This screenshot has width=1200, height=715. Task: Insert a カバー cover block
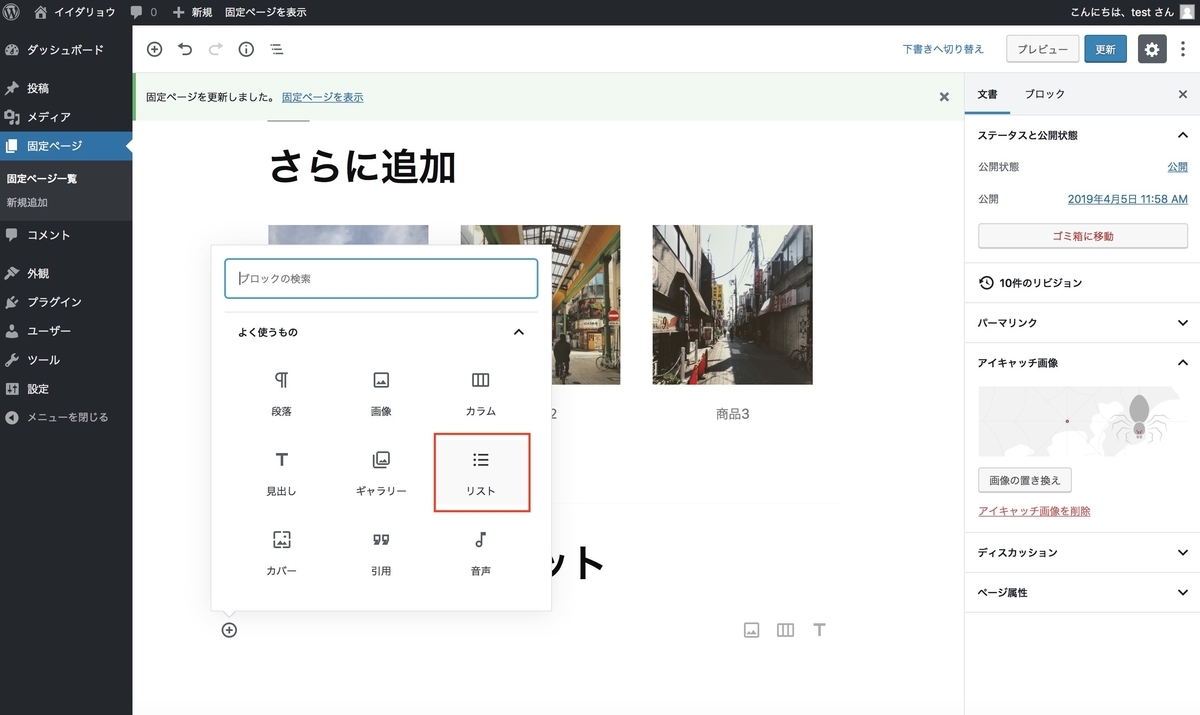281,553
